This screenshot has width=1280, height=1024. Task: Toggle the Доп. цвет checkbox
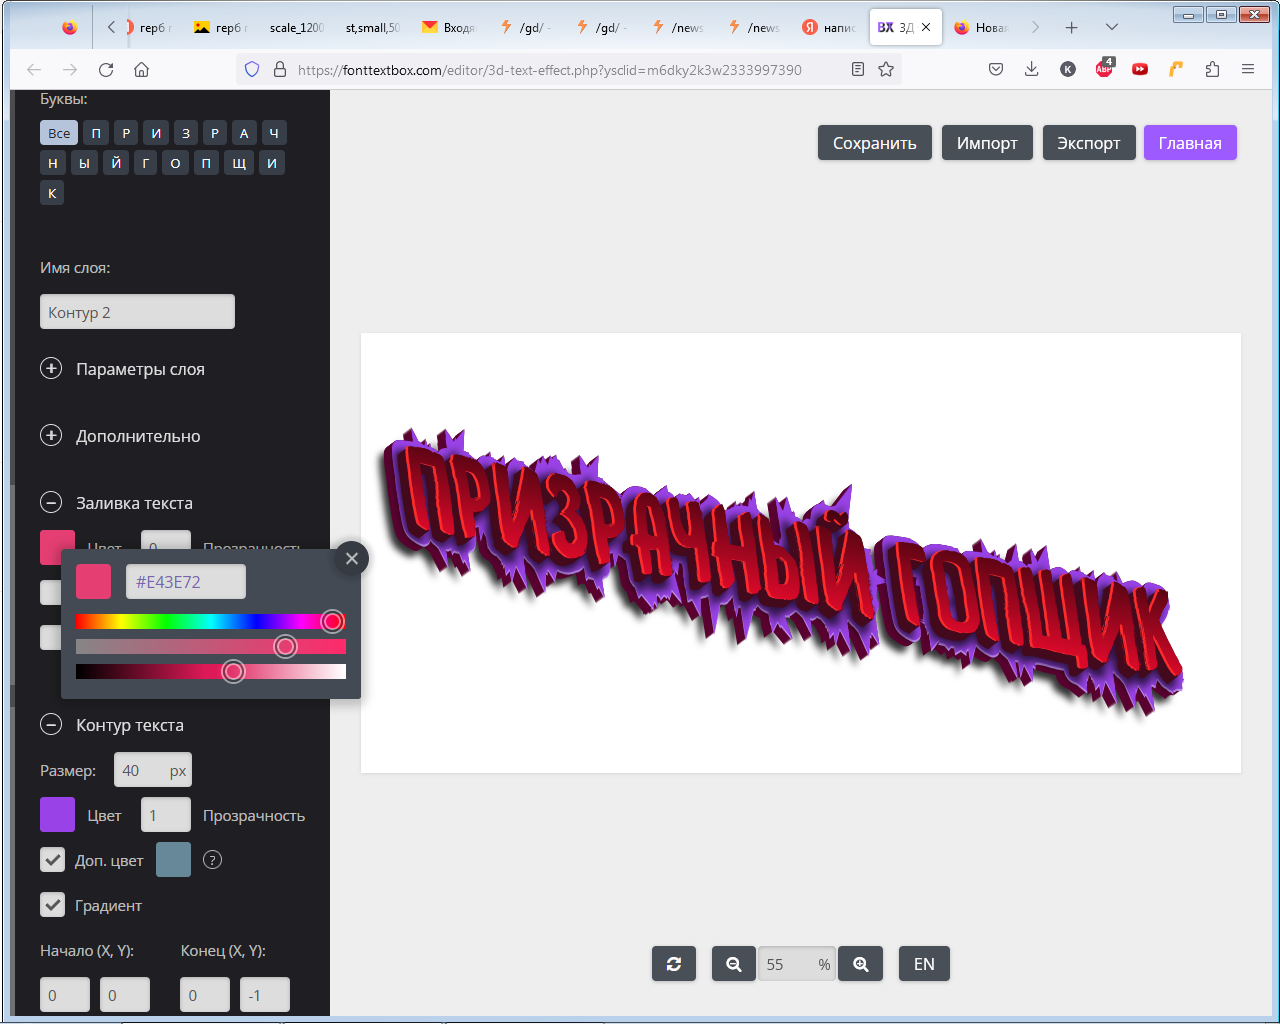click(x=53, y=860)
